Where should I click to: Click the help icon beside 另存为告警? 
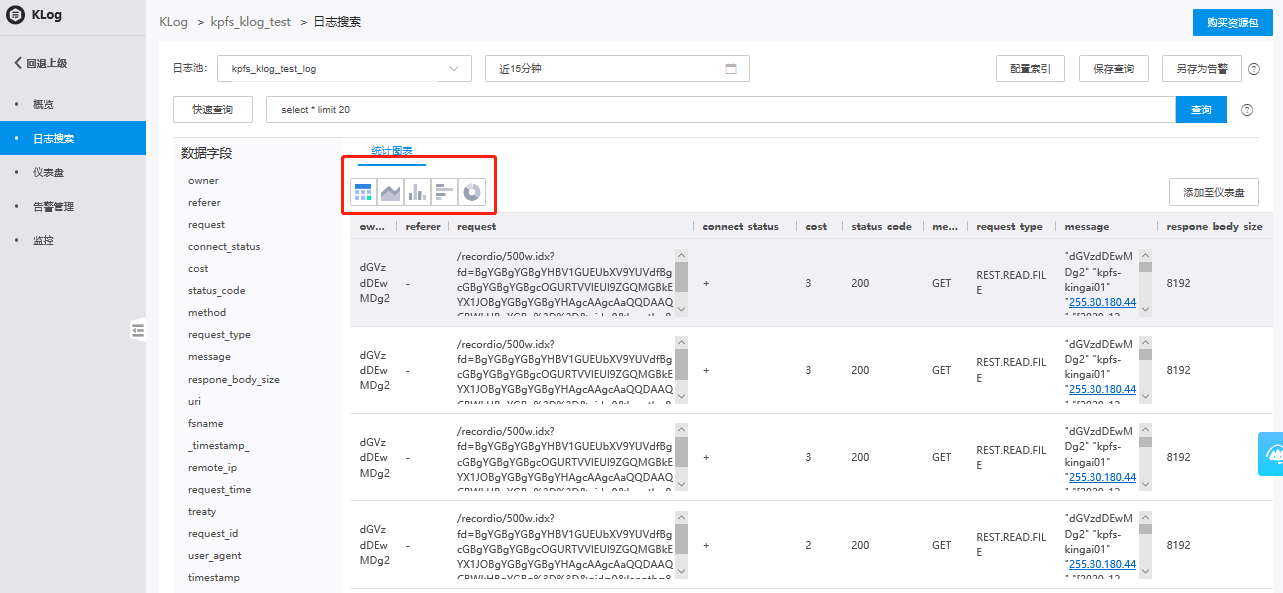1254,69
